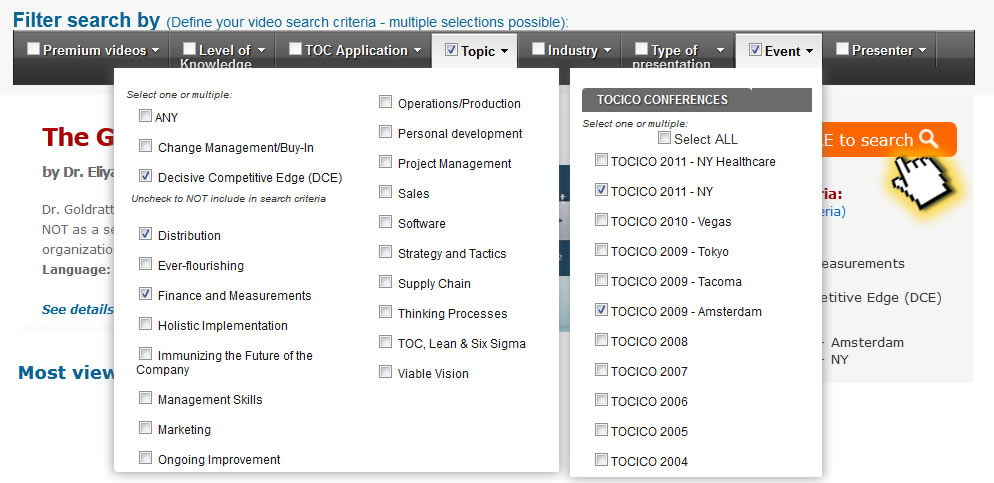
Task: Tick the TOCICO 2010 - Vegas checkbox
Action: 601,221
